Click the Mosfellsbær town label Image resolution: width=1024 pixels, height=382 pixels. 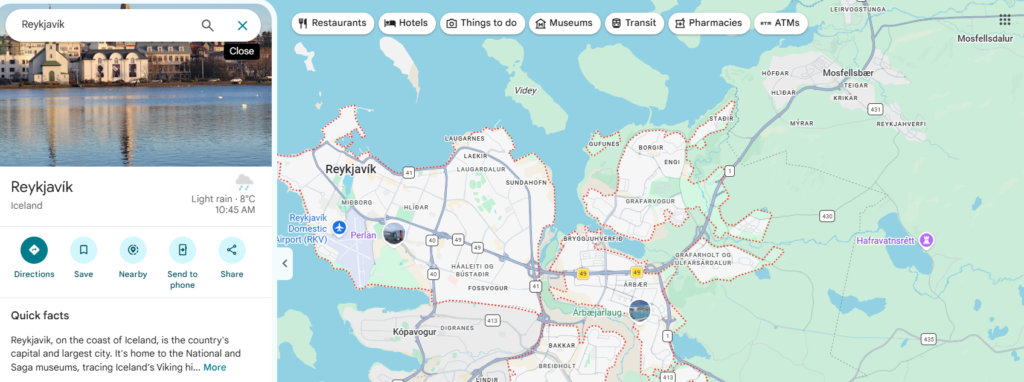(x=848, y=72)
